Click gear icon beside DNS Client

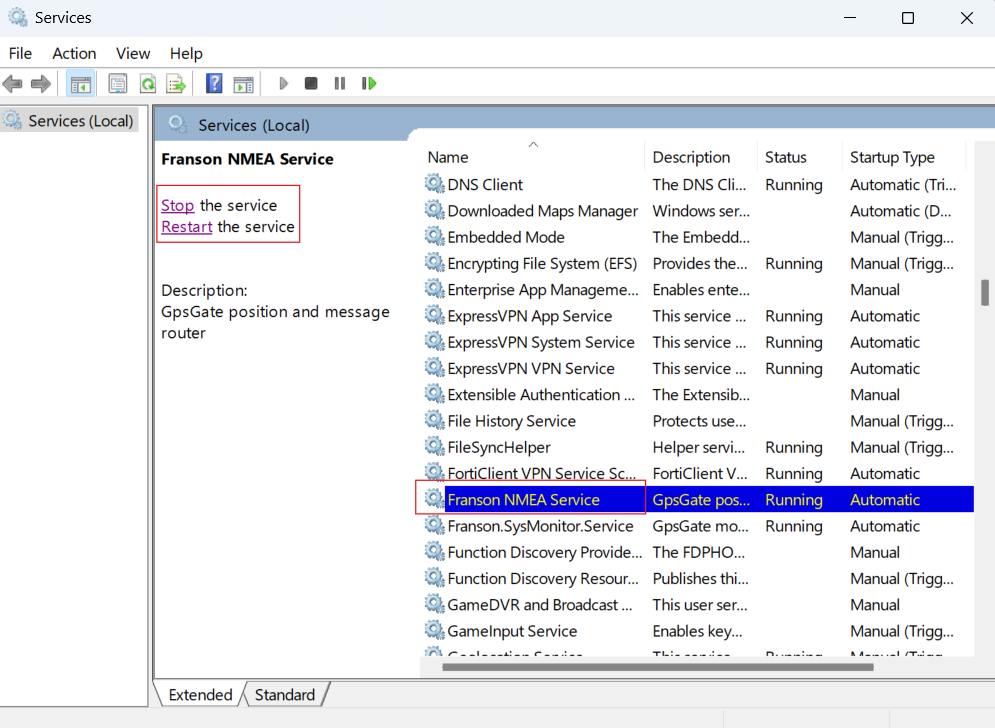(434, 184)
